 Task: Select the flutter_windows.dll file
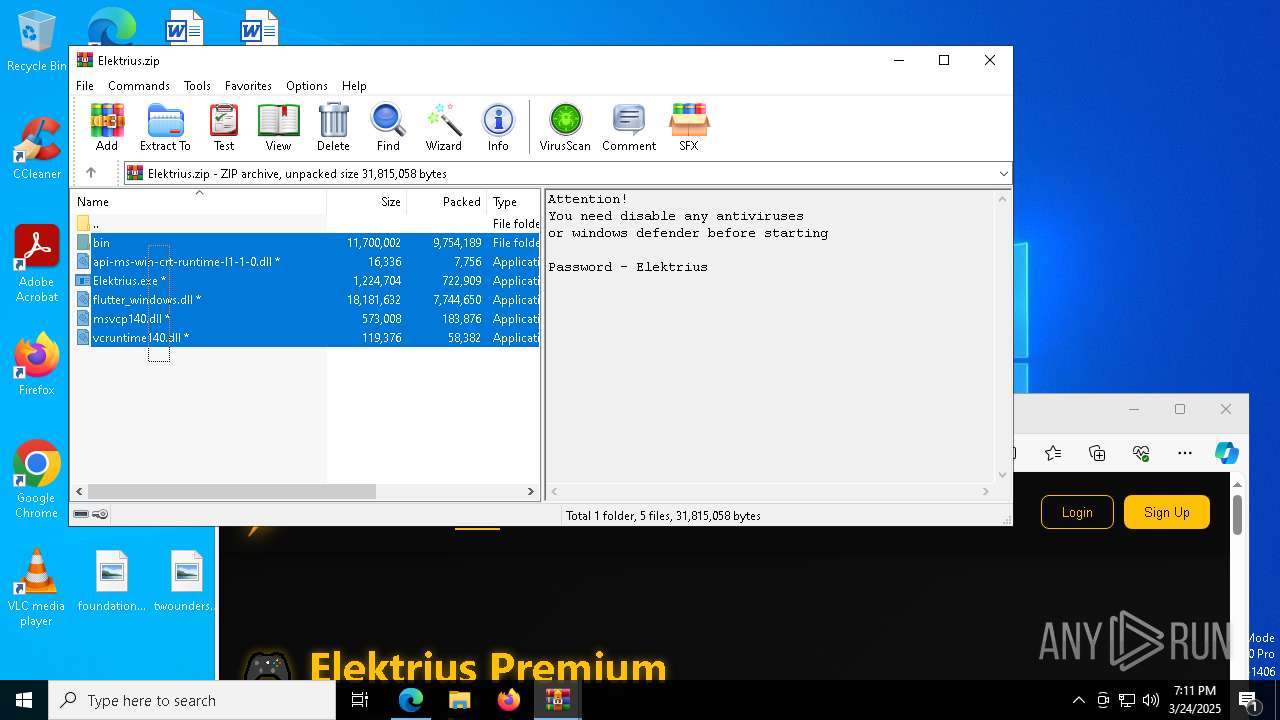[305, 300]
